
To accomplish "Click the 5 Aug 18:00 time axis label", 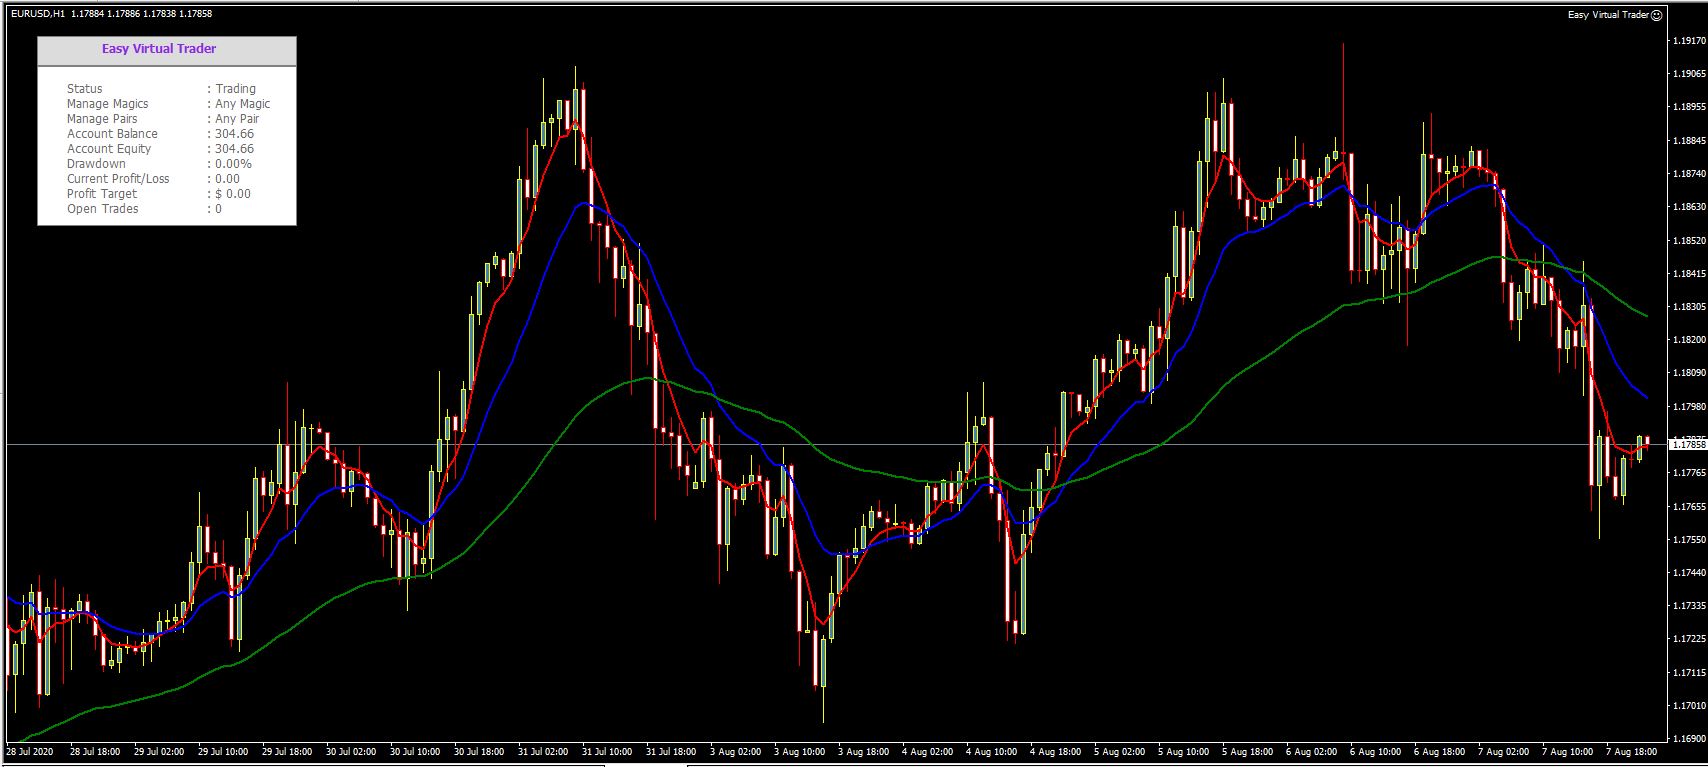I will (x=1248, y=751).
